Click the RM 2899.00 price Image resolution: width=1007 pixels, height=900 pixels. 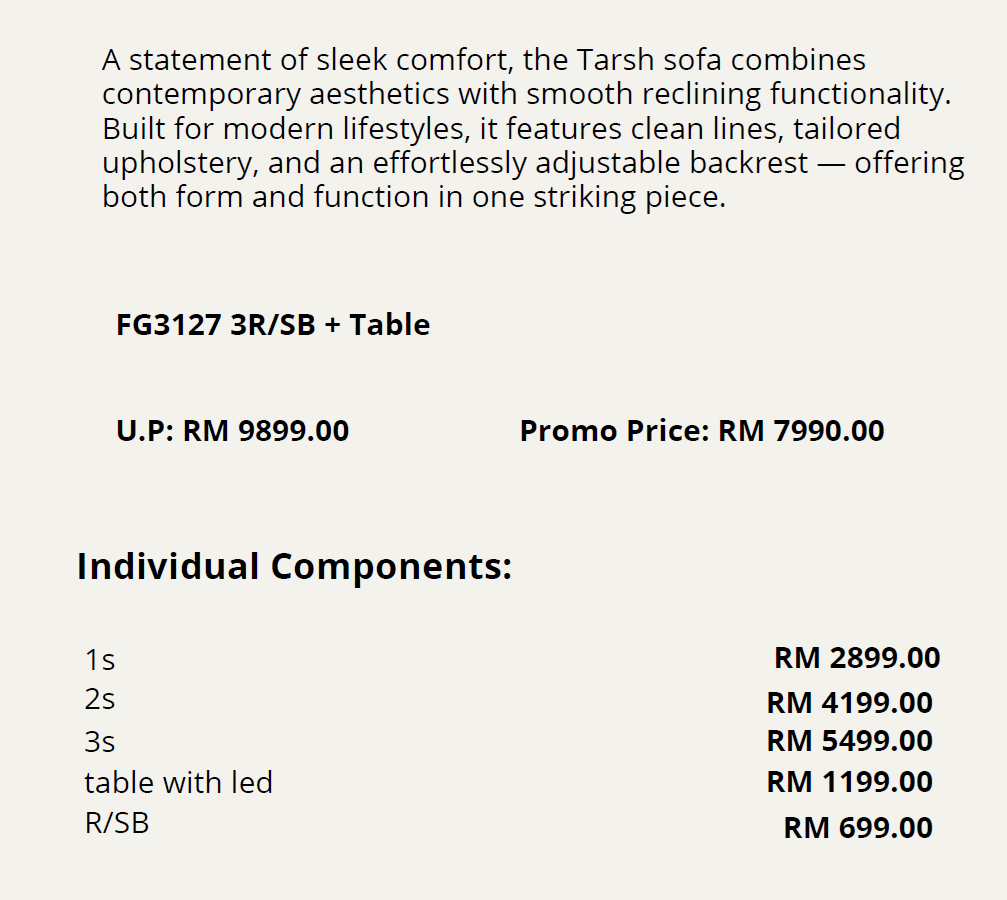[x=857, y=658]
